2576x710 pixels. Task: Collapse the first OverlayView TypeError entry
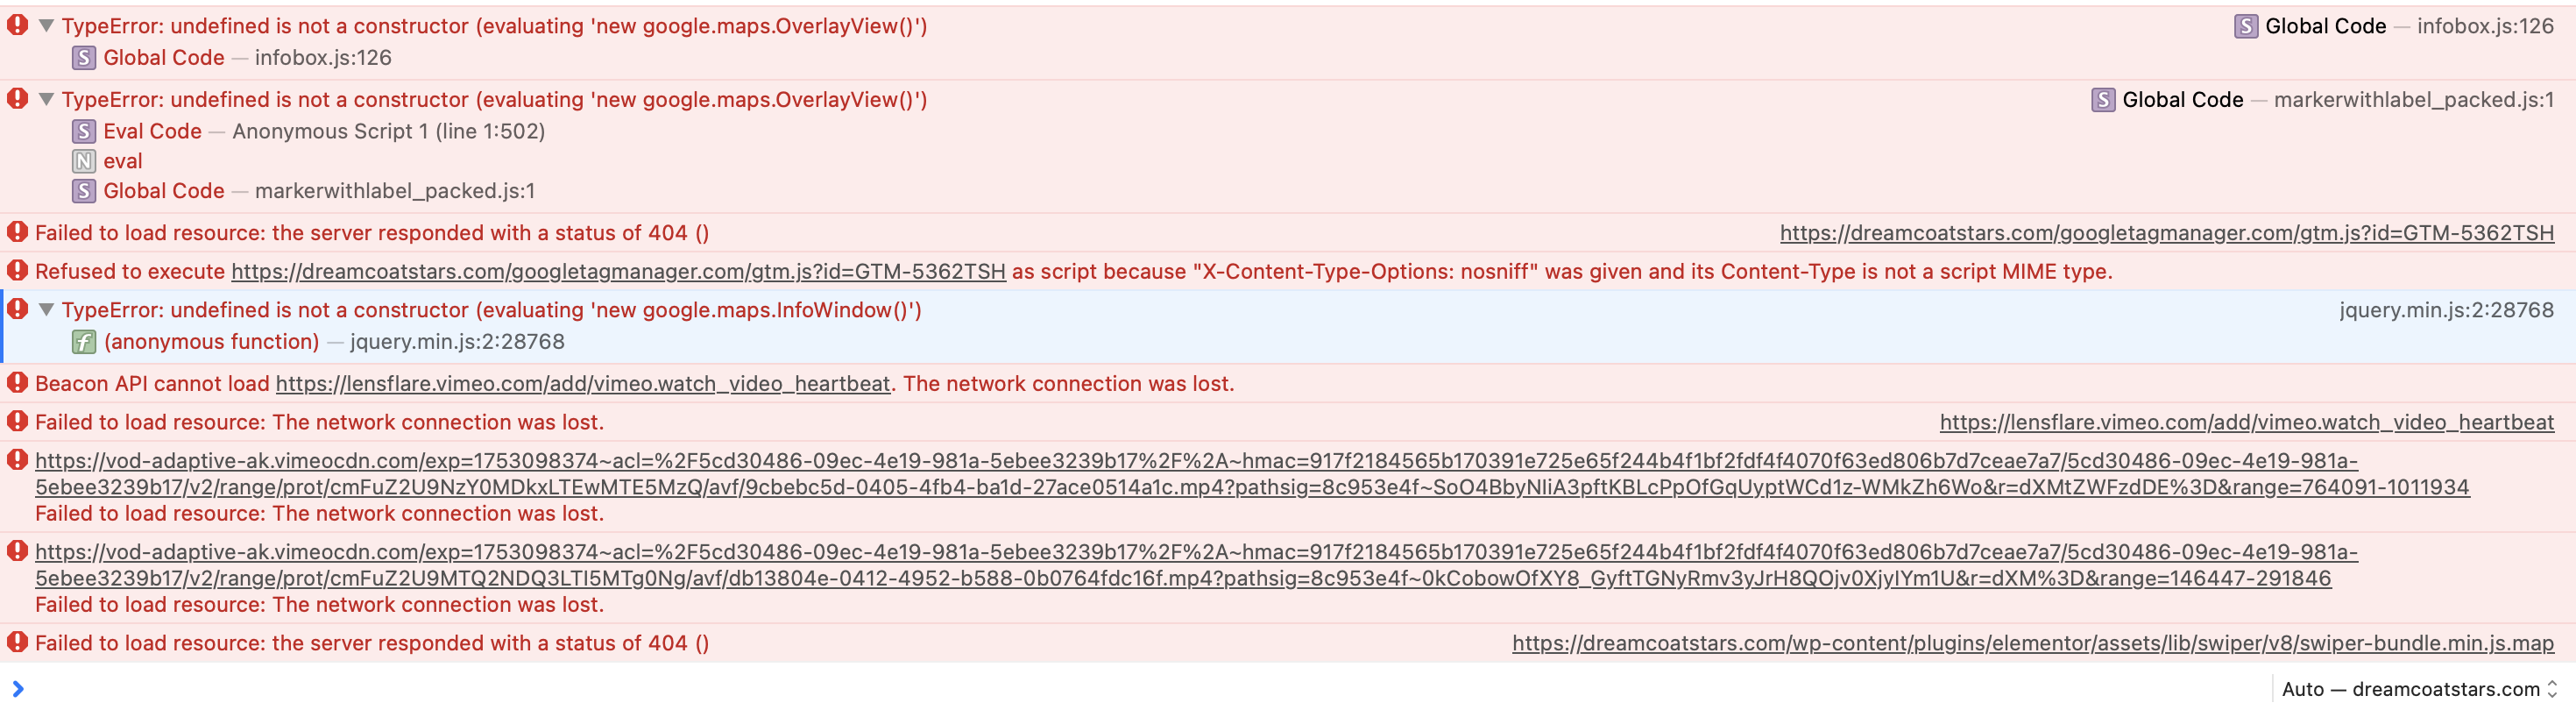[46, 26]
